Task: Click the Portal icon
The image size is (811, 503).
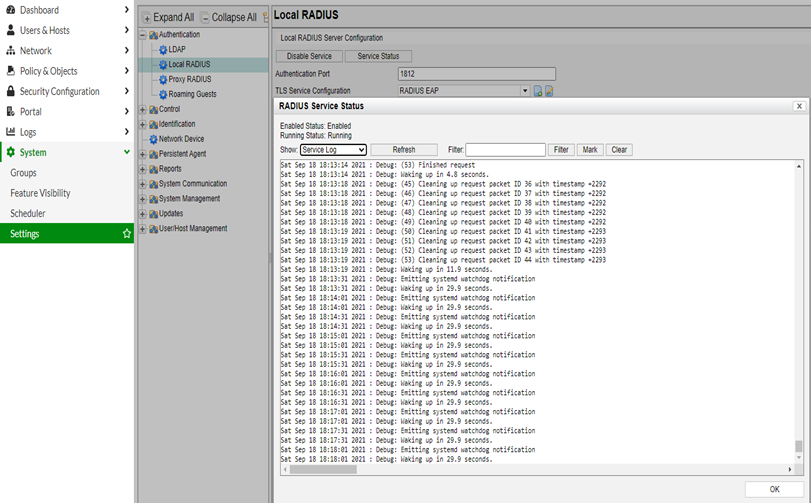Action: point(10,111)
